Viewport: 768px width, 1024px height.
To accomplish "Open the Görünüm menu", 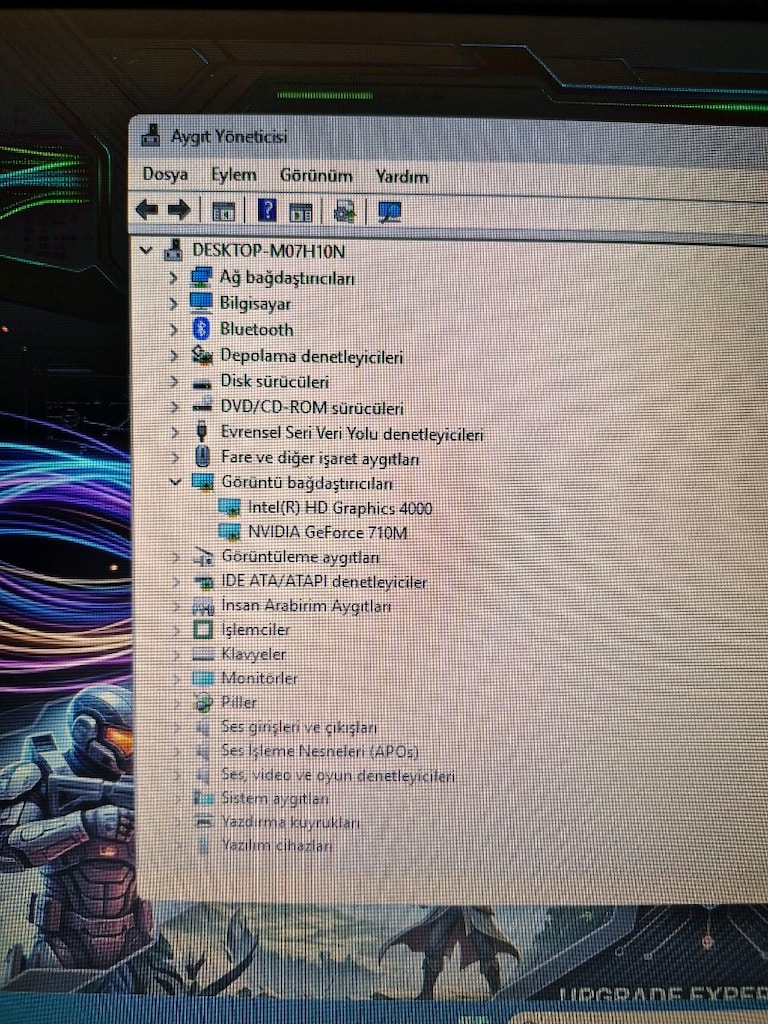I will 316,176.
